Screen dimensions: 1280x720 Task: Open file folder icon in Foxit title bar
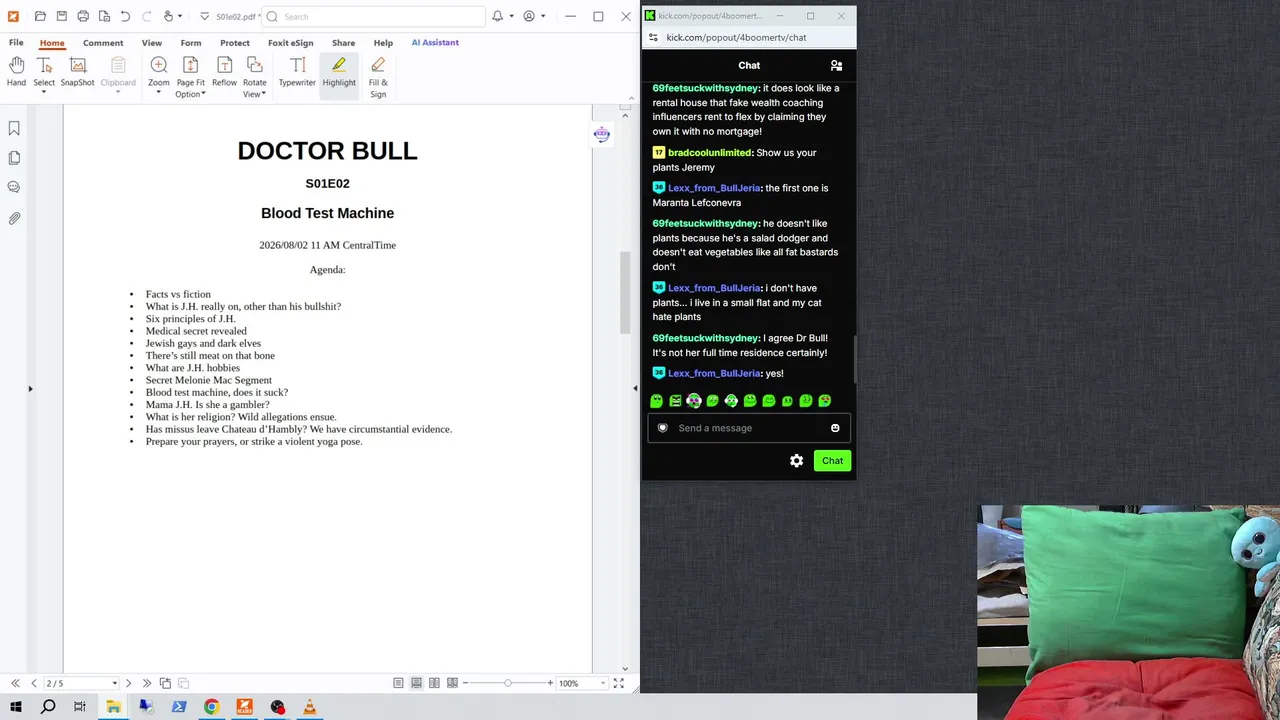40,16
